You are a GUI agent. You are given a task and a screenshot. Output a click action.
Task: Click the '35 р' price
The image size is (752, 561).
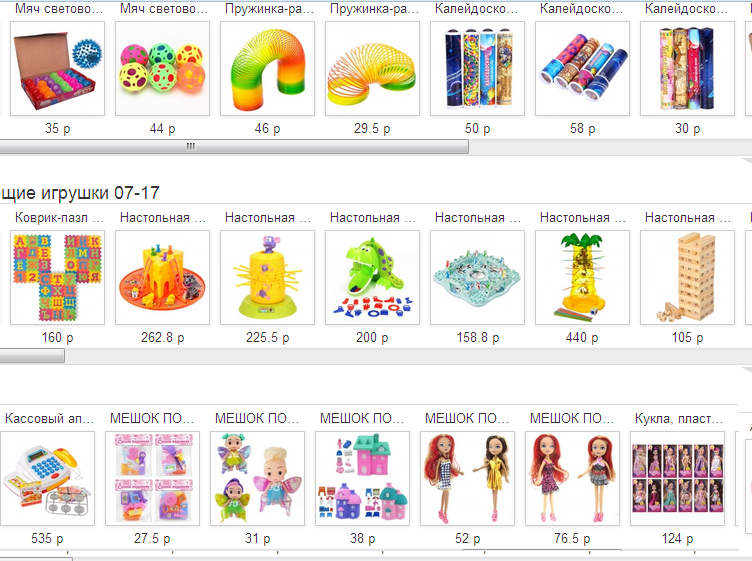[x=58, y=129]
